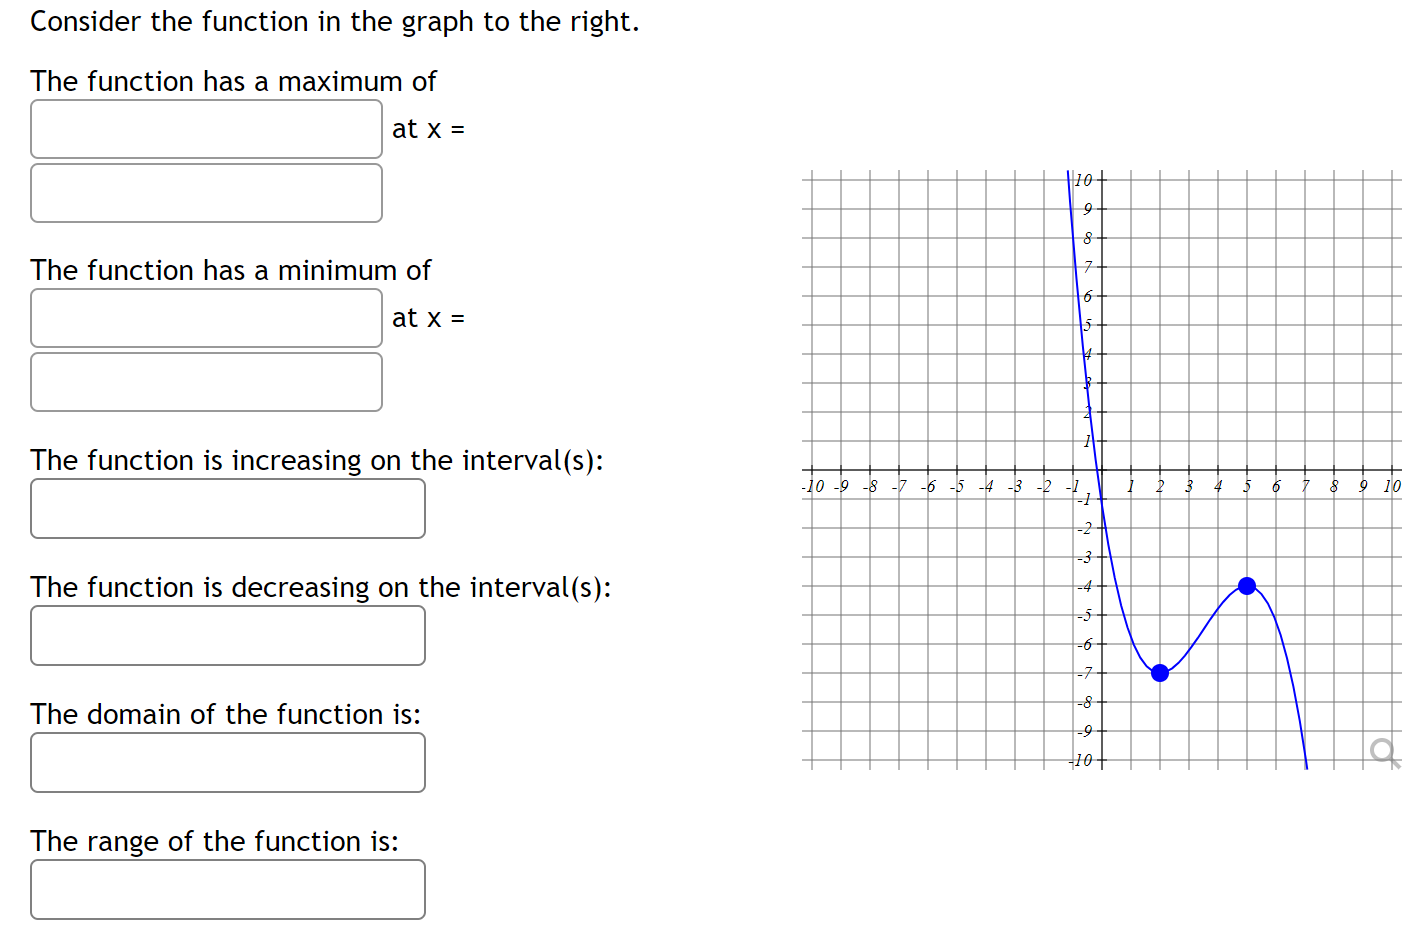Viewport: 1419px width, 928px height.
Task: Click the decreasing interval(s) answer box
Action: (x=228, y=635)
